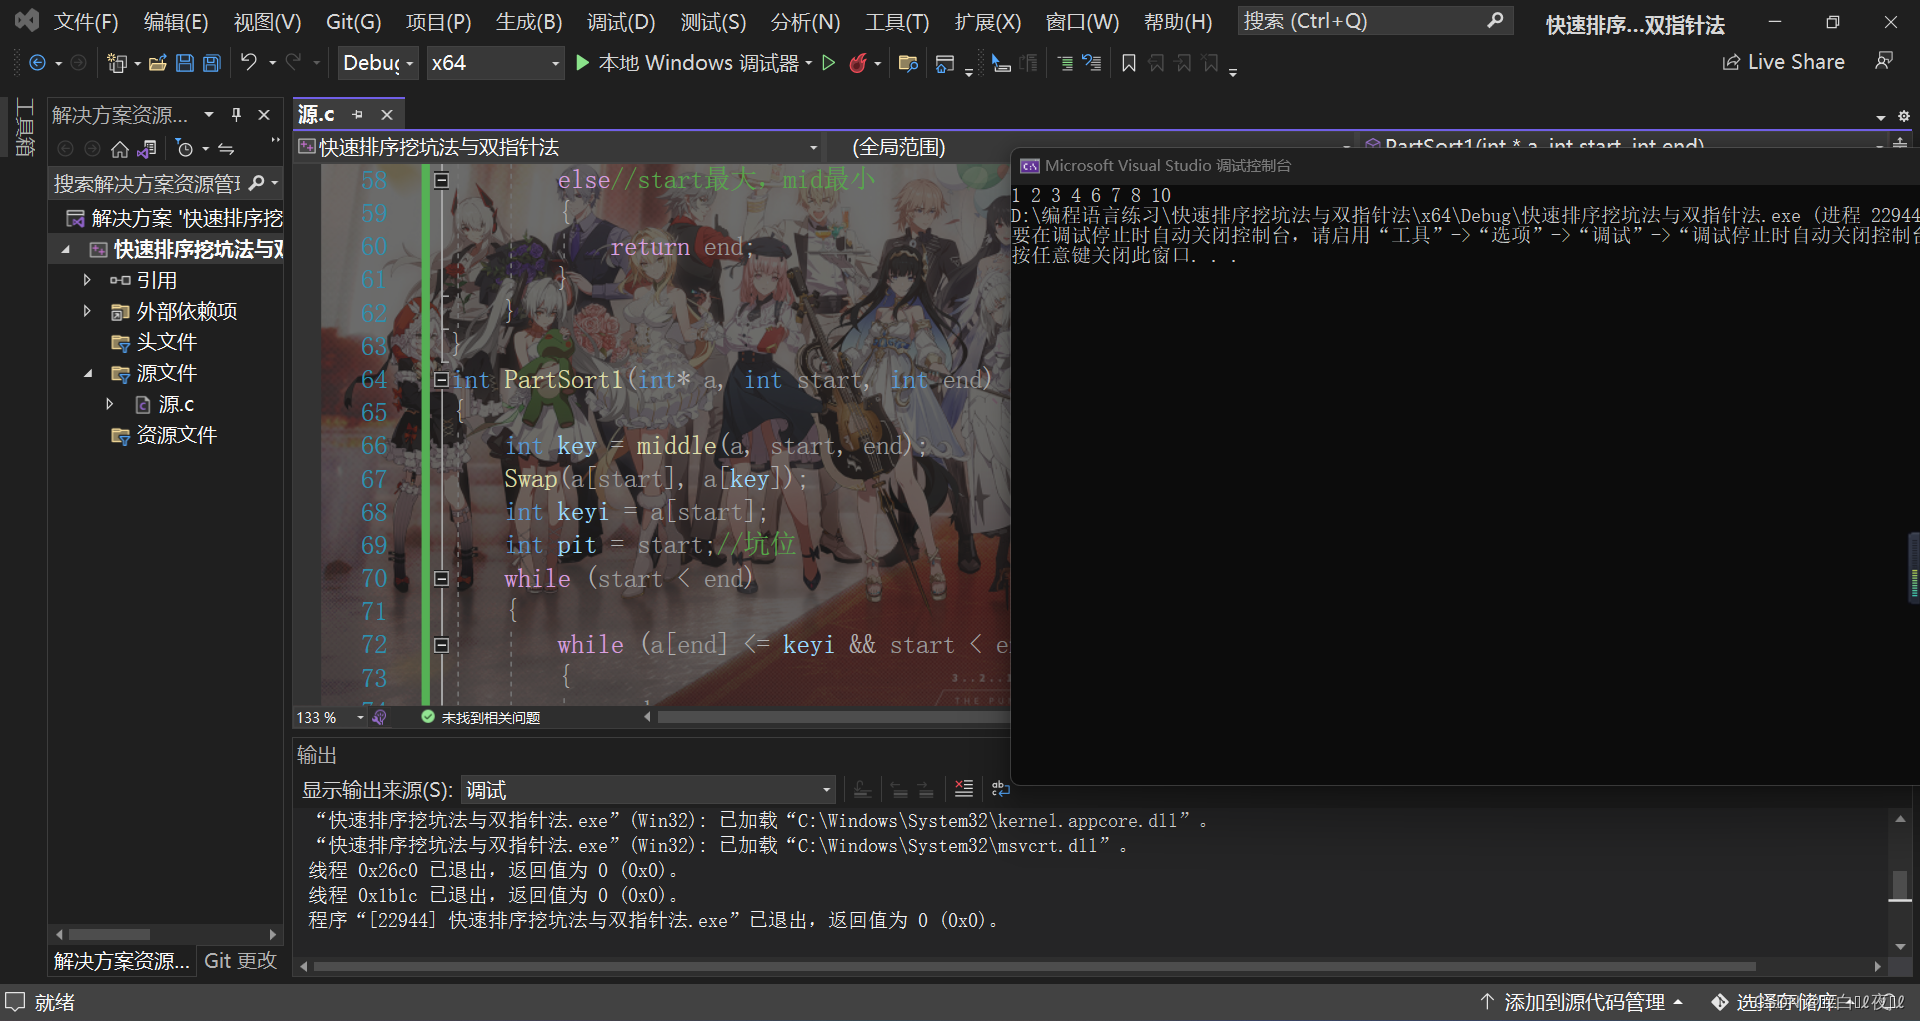Image resolution: width=1920 pixels, height=1021 pixels.
Task: Open the project scope dropdown above the editor
Action: (x=558, y=147)
